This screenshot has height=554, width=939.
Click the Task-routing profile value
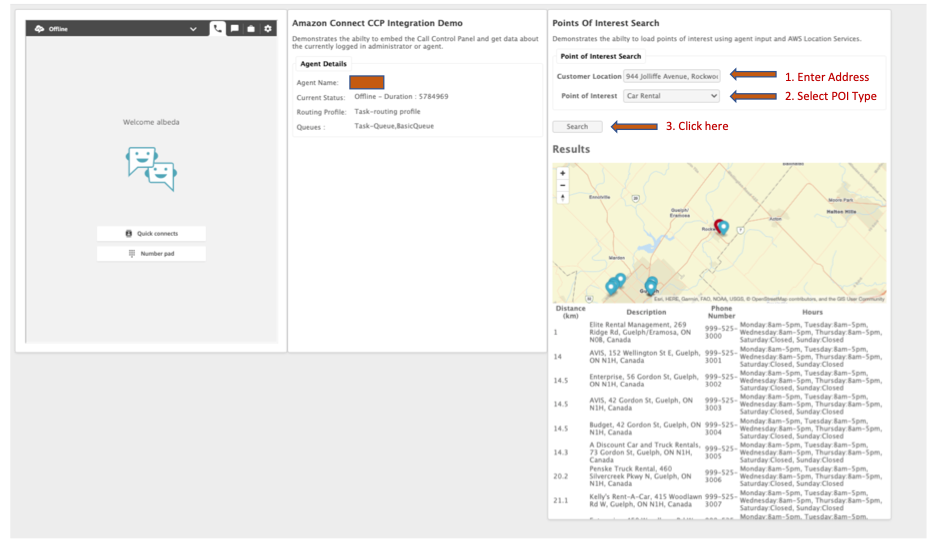pos(387,111)
